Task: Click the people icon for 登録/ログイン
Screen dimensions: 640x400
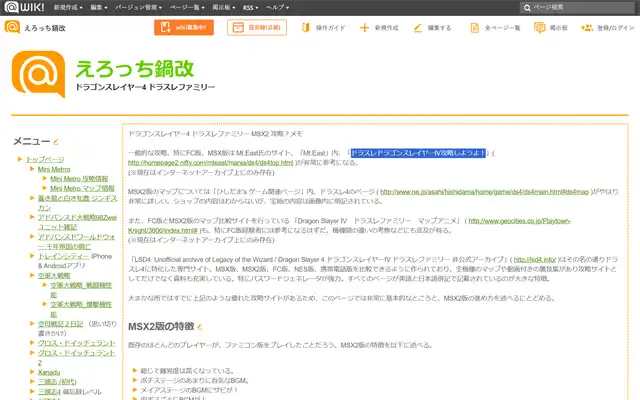Action: (x=587, y=28)
